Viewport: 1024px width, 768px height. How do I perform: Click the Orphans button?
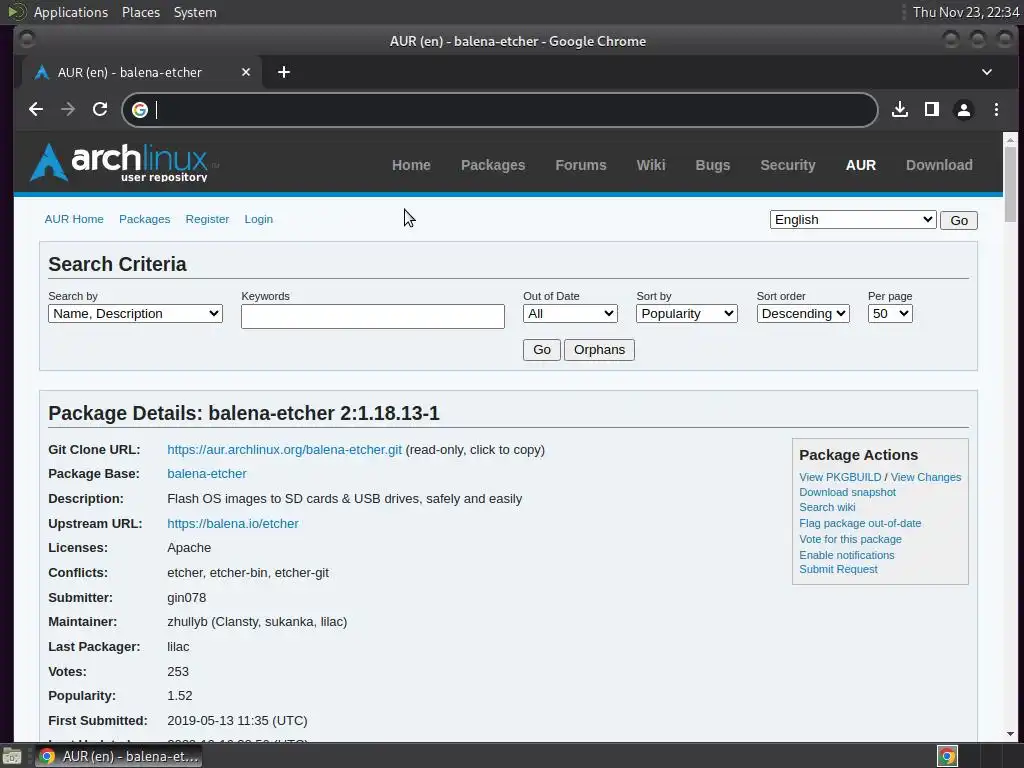click(x=599, y=350)
